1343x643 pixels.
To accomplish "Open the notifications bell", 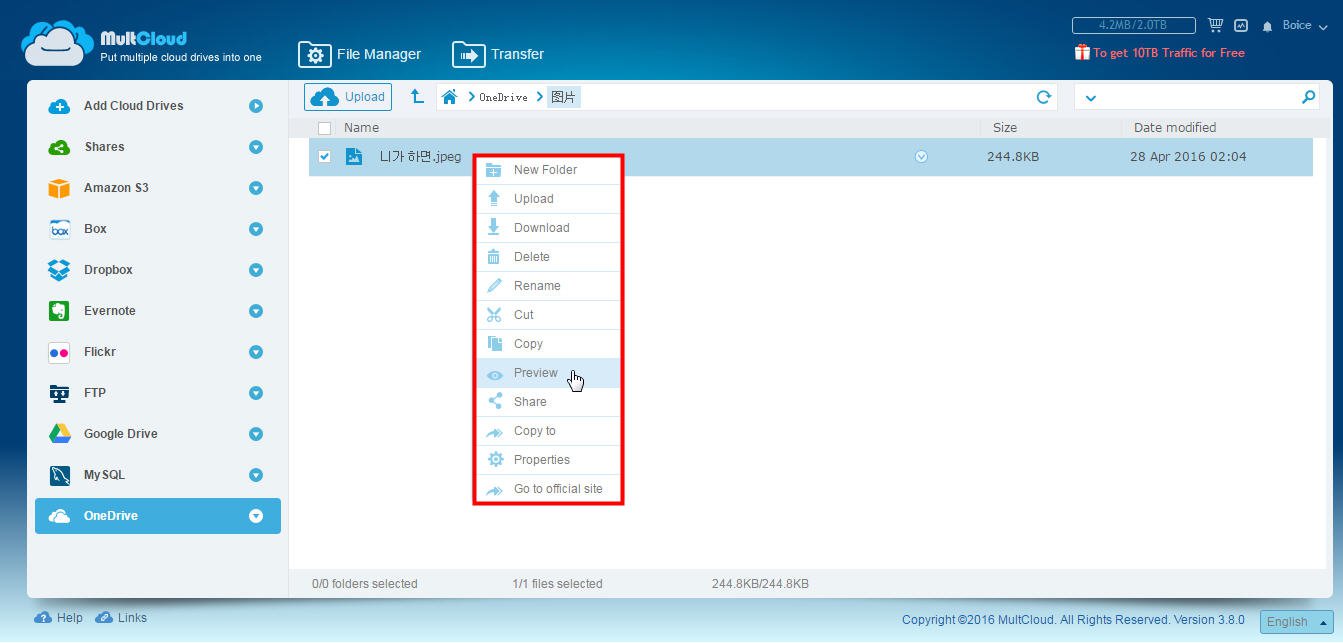I will pos(1267,26).
